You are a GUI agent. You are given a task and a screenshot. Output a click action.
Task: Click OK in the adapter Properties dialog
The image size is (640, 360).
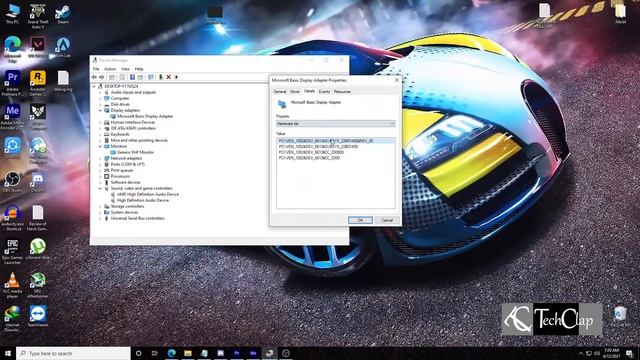pos(360,220)
